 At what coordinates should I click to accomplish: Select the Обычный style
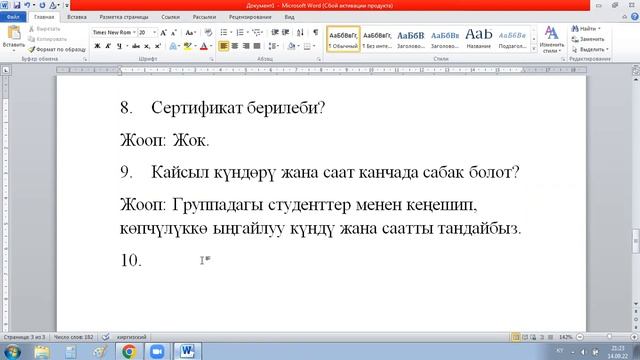(343, 39)
